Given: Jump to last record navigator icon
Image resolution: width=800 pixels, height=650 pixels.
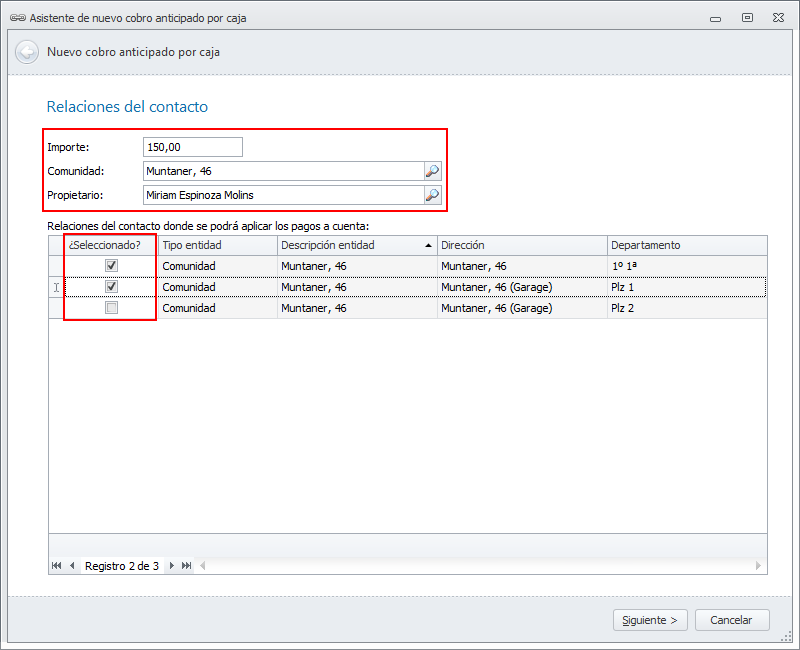Looking at the screenshot, I should point(187,565).
